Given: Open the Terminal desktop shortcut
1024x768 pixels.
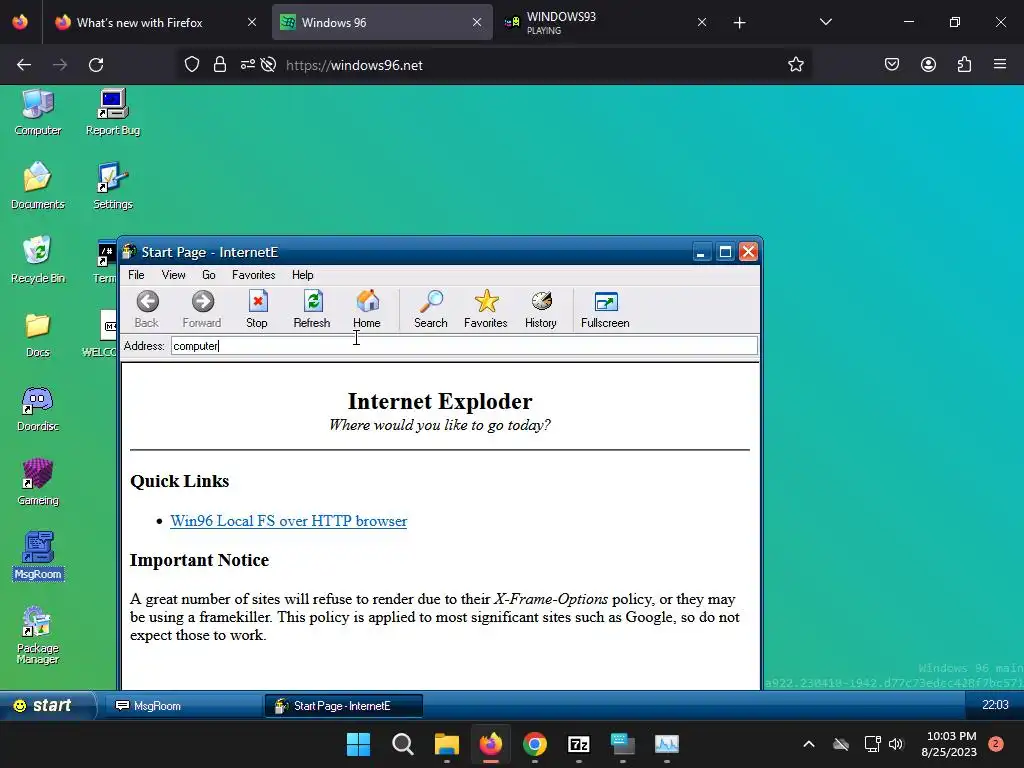Looking at the screenshot, I should (105, 261).
